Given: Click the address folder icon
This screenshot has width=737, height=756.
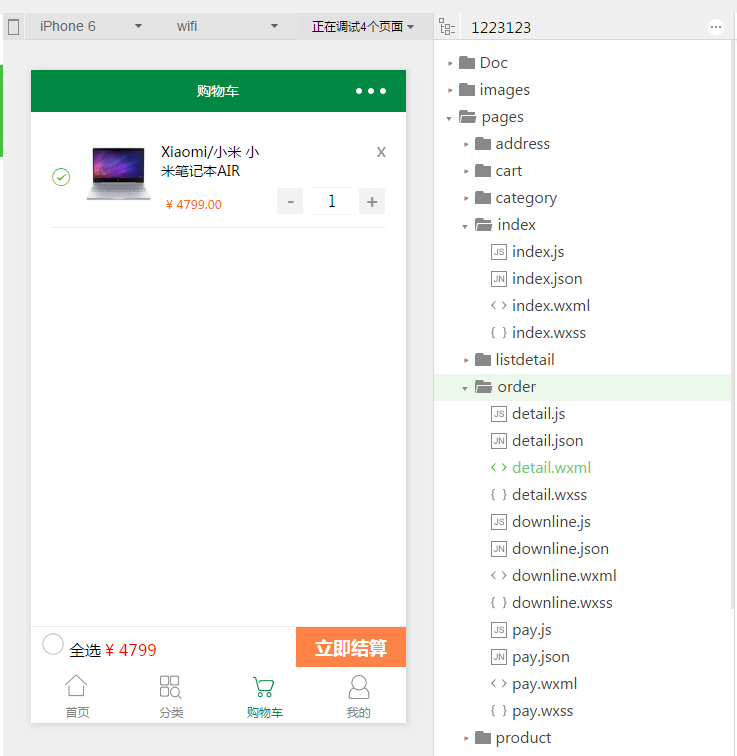Looking at the screenshot, I should tap(482, 143).
